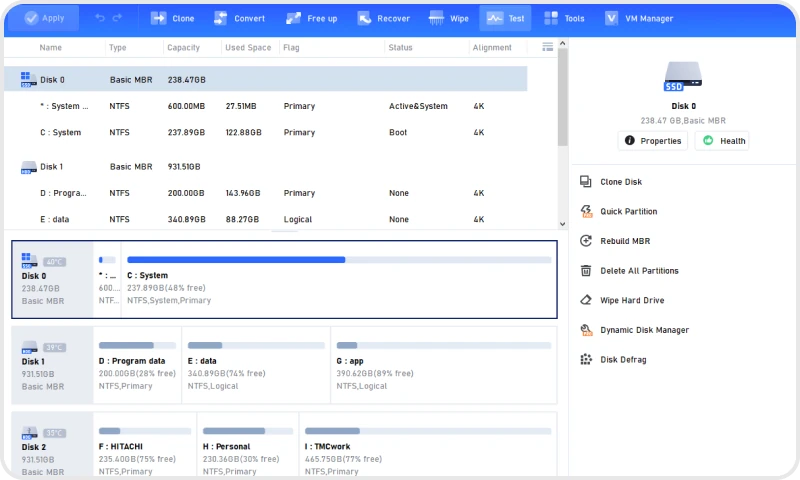Click the Clone Disk icon

coord(586,182)
